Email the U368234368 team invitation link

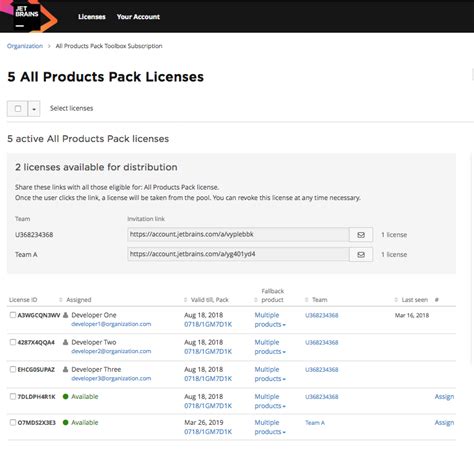click(361, 235)
